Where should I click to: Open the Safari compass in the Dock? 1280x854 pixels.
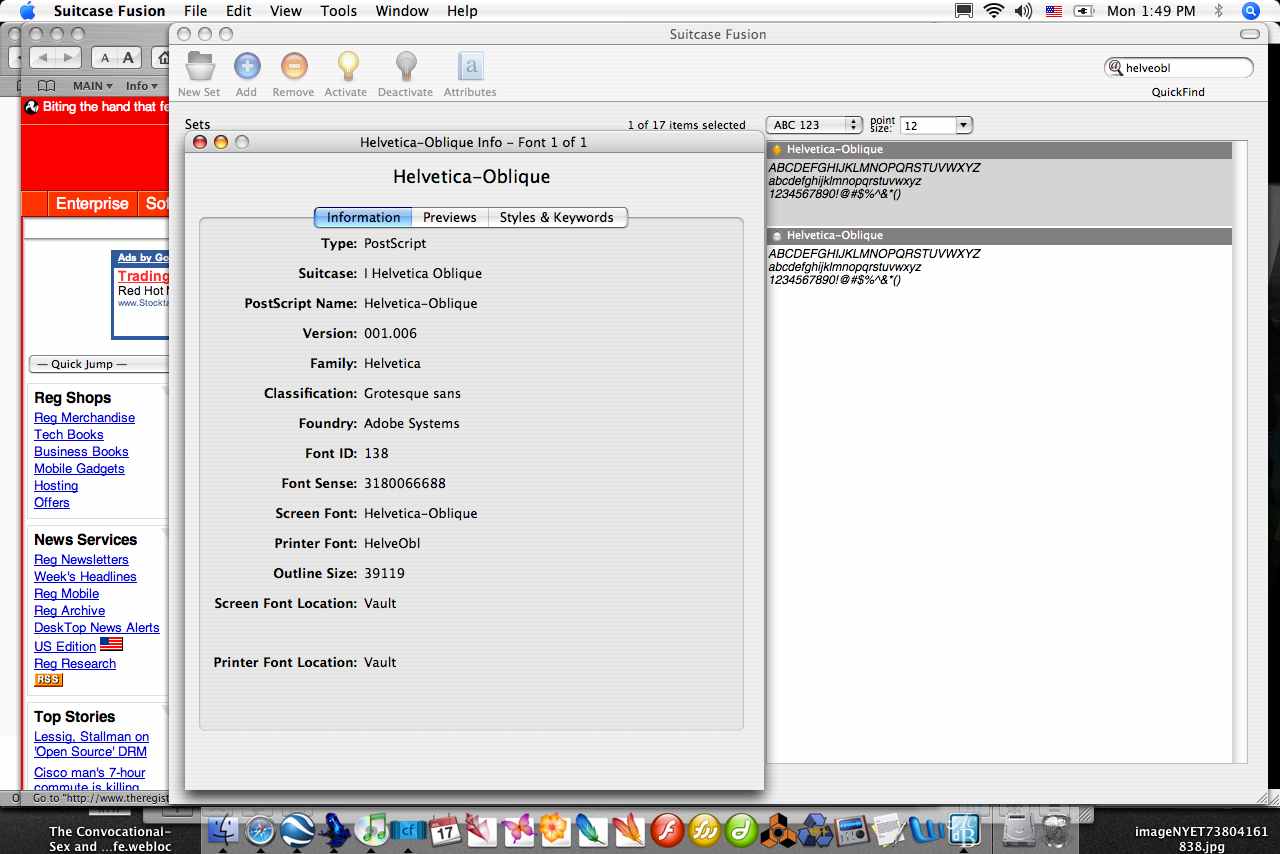pyautogui.click(x=260, y=829)
